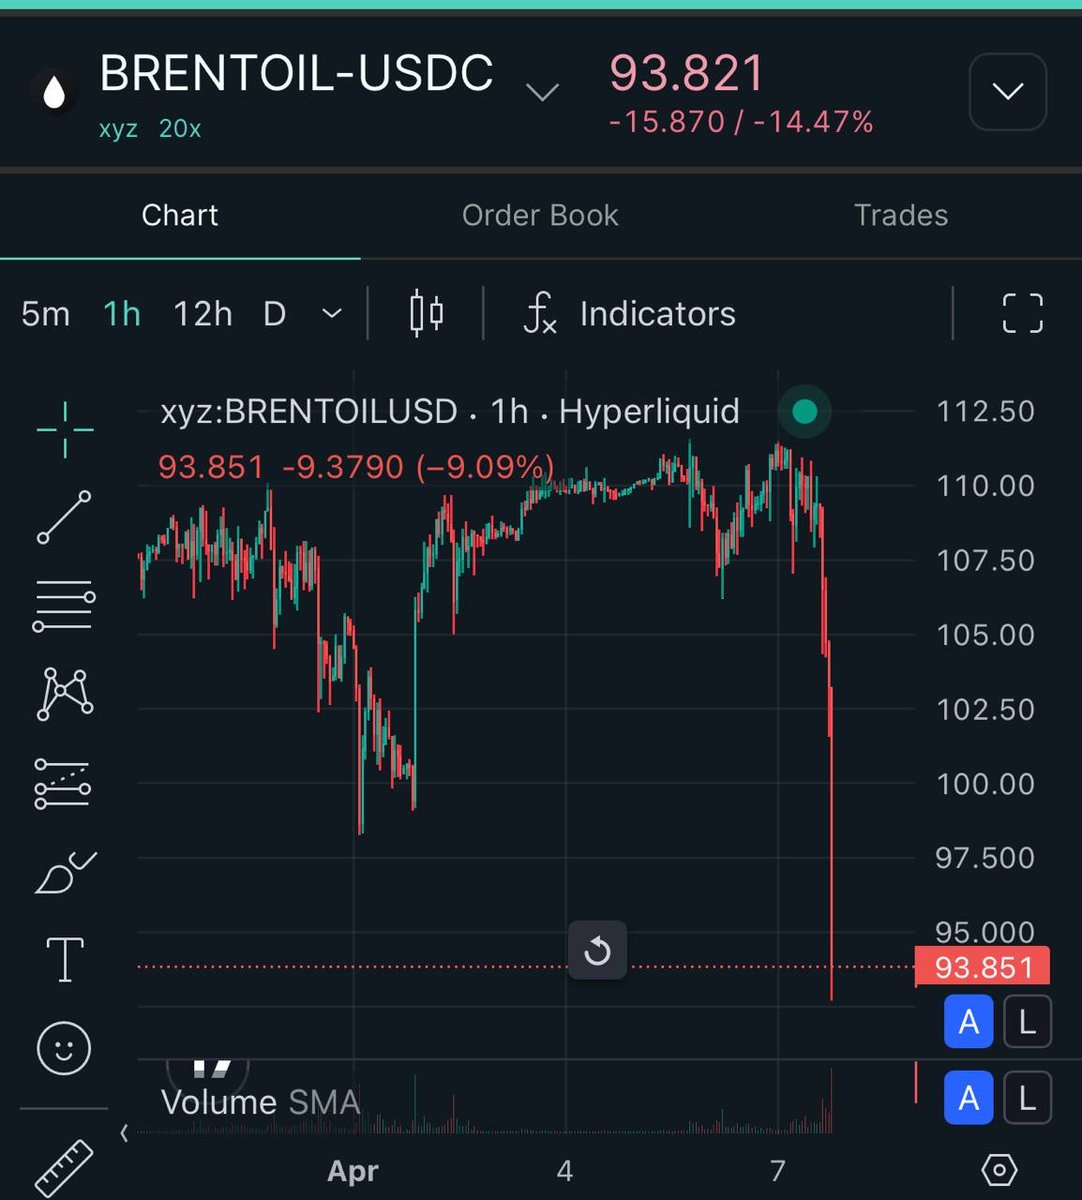Click the 102.50 price axis label

pyautogui.click(x=985, y=709)
